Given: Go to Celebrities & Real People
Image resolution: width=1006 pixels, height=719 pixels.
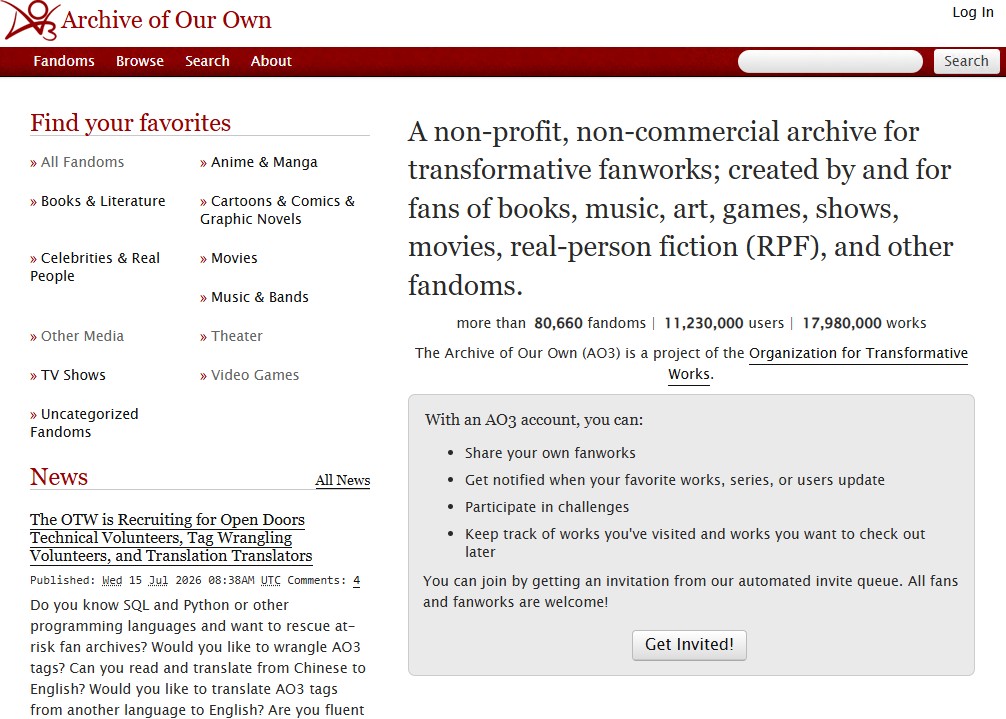Looking at the screenshot, I should click(95, 267).
